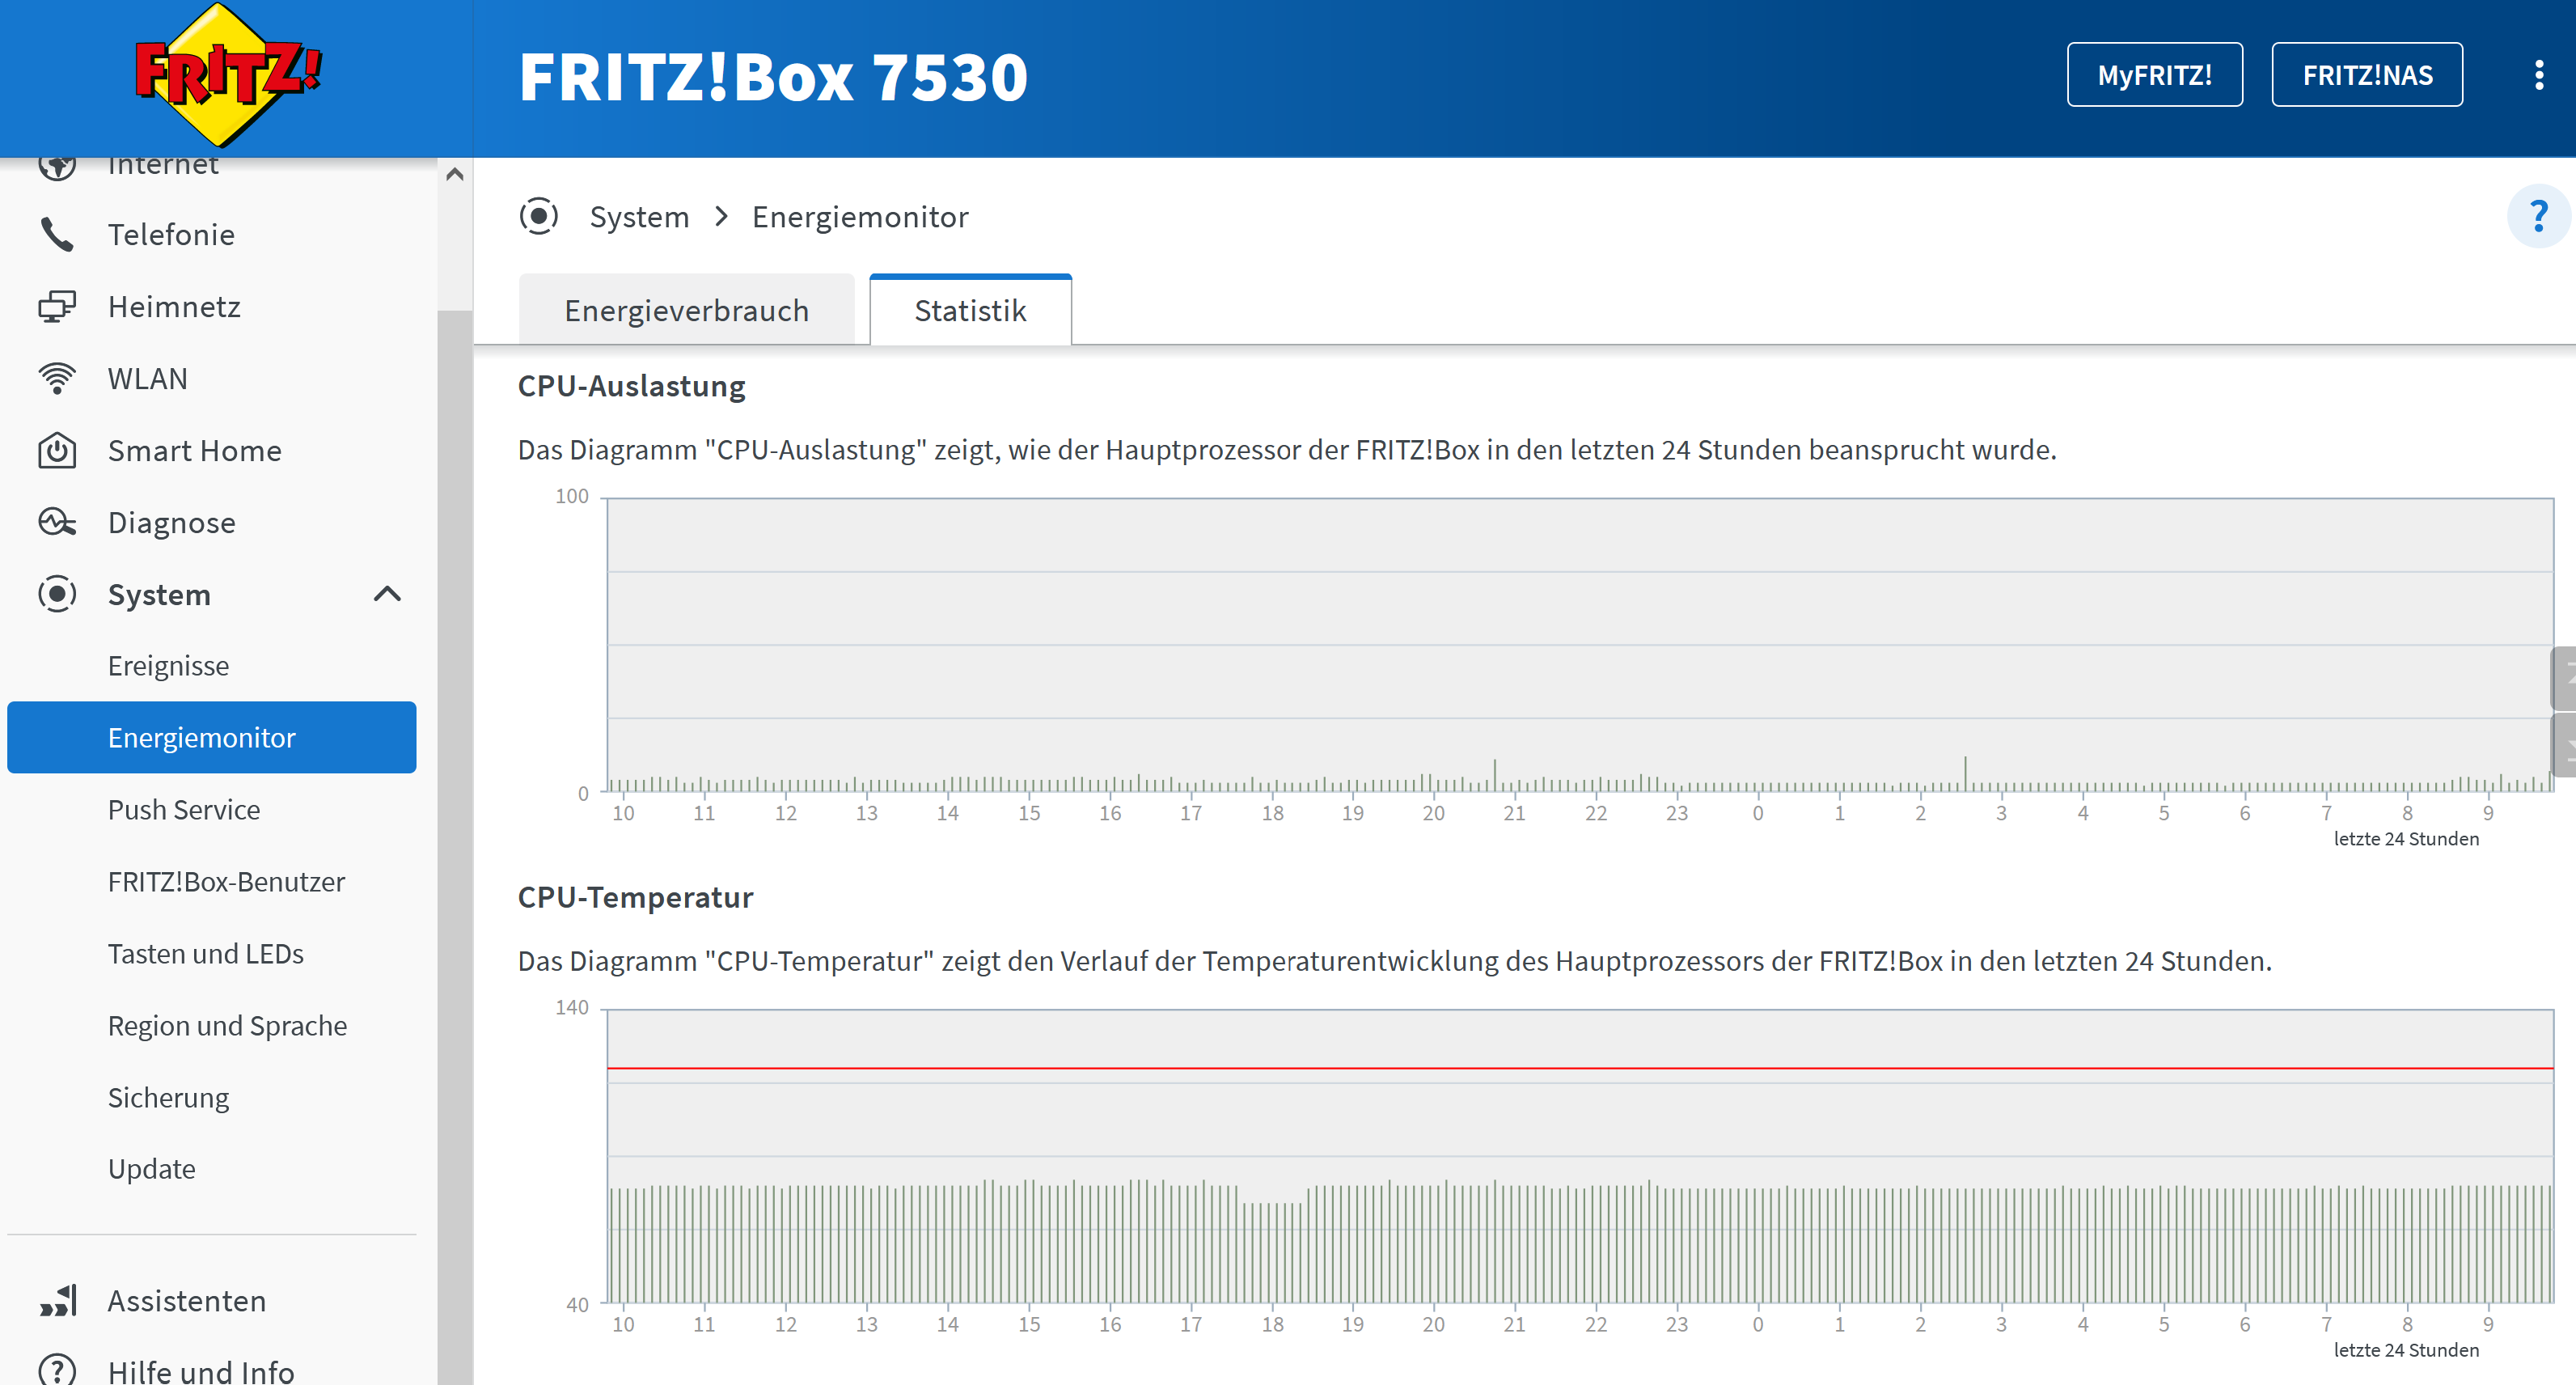Select the Statistik tab

[969, 311]
